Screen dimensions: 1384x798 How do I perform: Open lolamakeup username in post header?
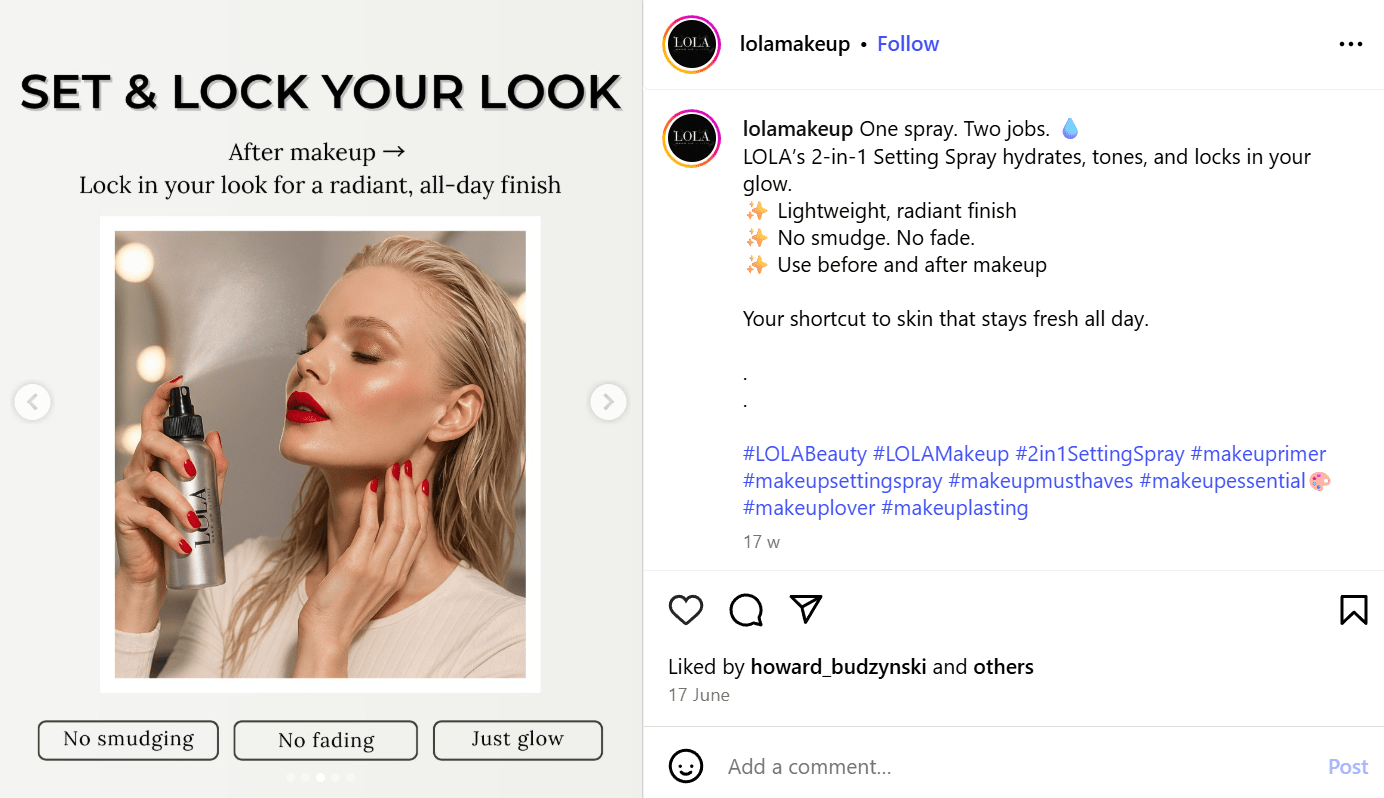click(794, 44)
